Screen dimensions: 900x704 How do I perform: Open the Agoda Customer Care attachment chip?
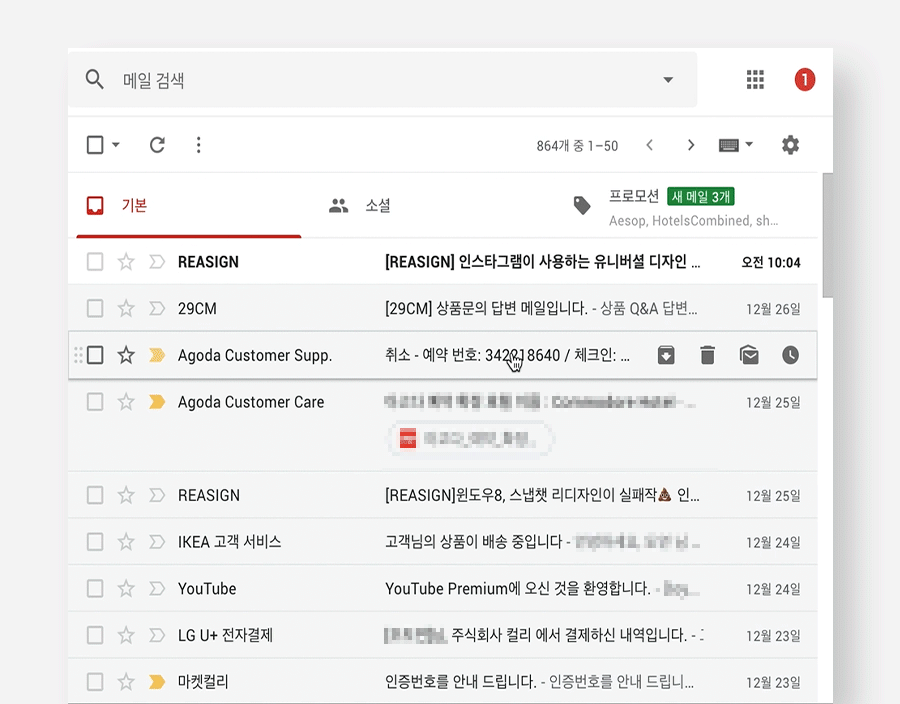click(x=470, y=439)
